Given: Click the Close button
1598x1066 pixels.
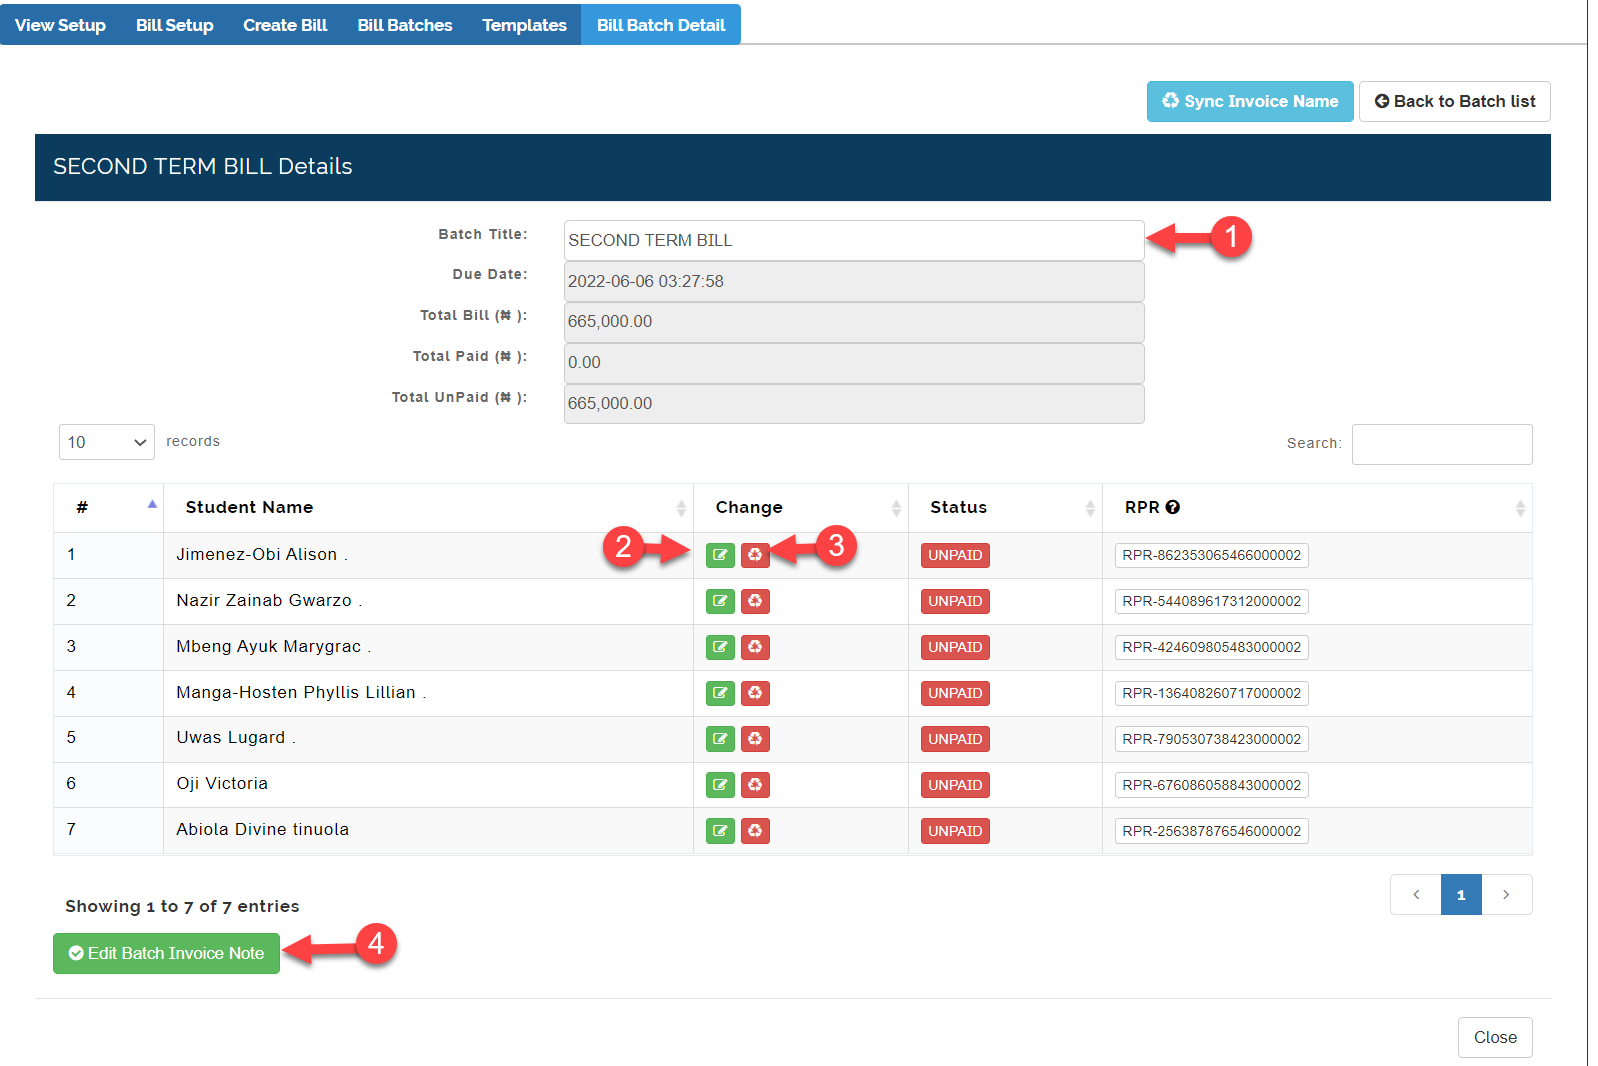Looking at the screenshot, I should 1495,1037.
